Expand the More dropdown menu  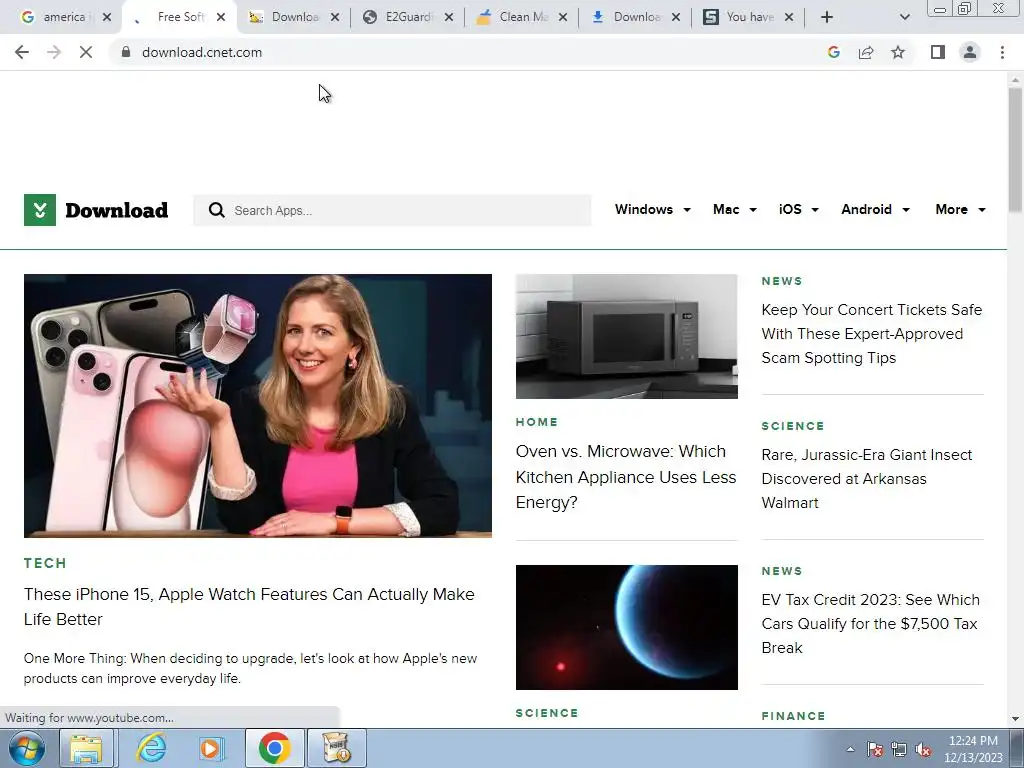(960, 210)
